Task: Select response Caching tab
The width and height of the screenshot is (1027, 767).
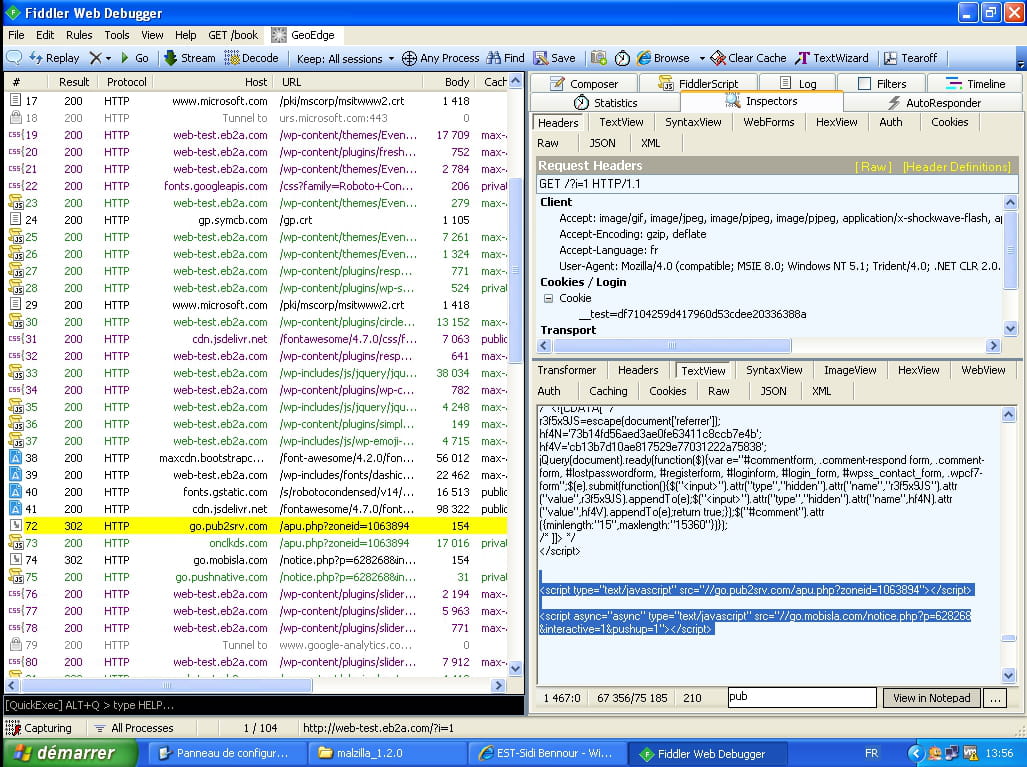Action: [608, 391]
